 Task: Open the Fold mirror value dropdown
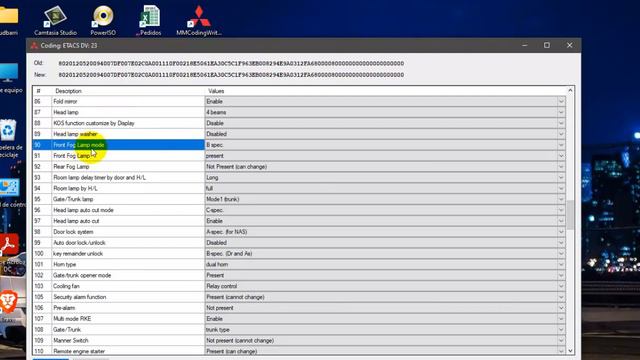(561, 102)
